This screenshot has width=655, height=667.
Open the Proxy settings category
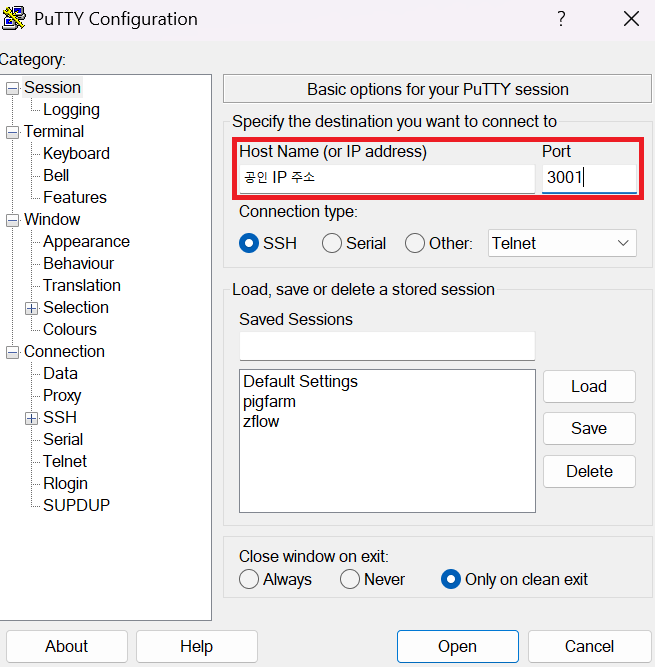click(x=62, y=396)
